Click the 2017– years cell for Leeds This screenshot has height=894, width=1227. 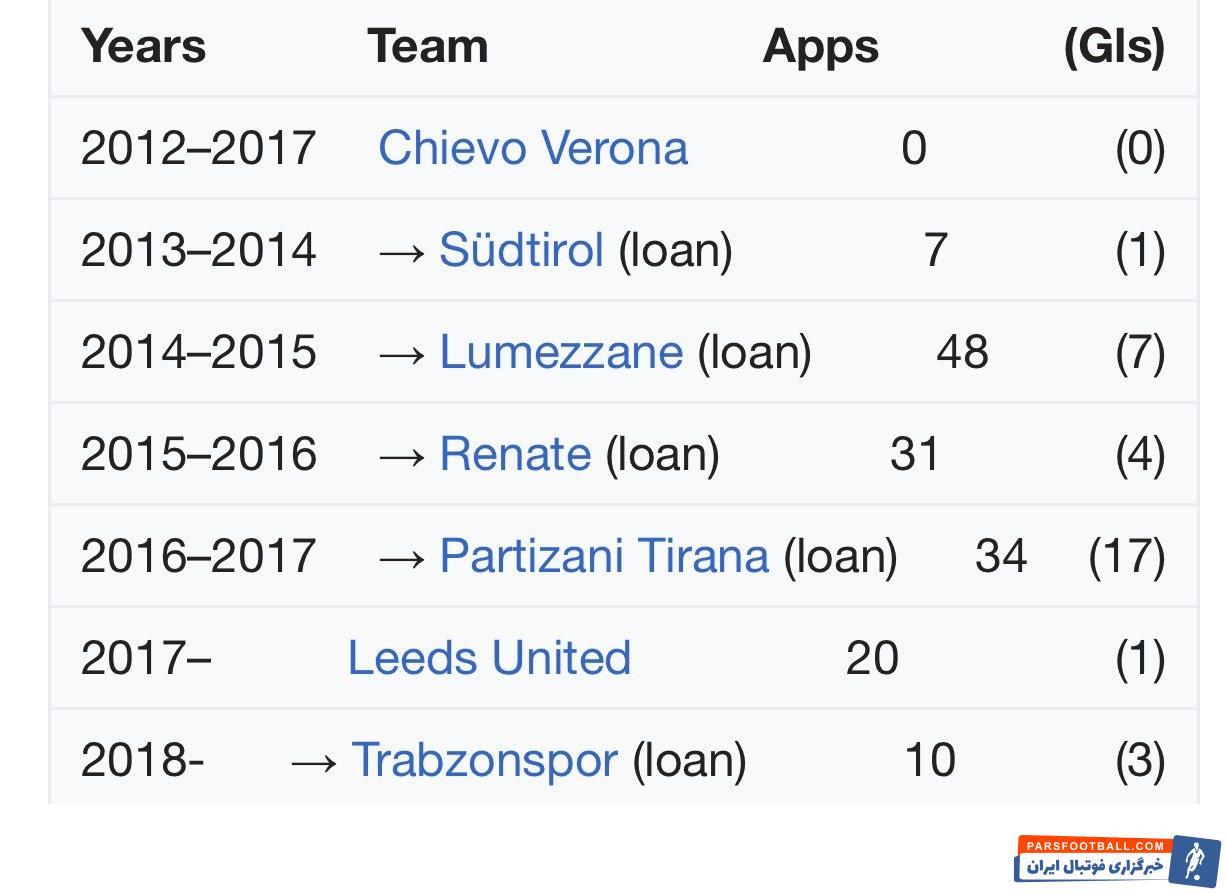(146, 658)
